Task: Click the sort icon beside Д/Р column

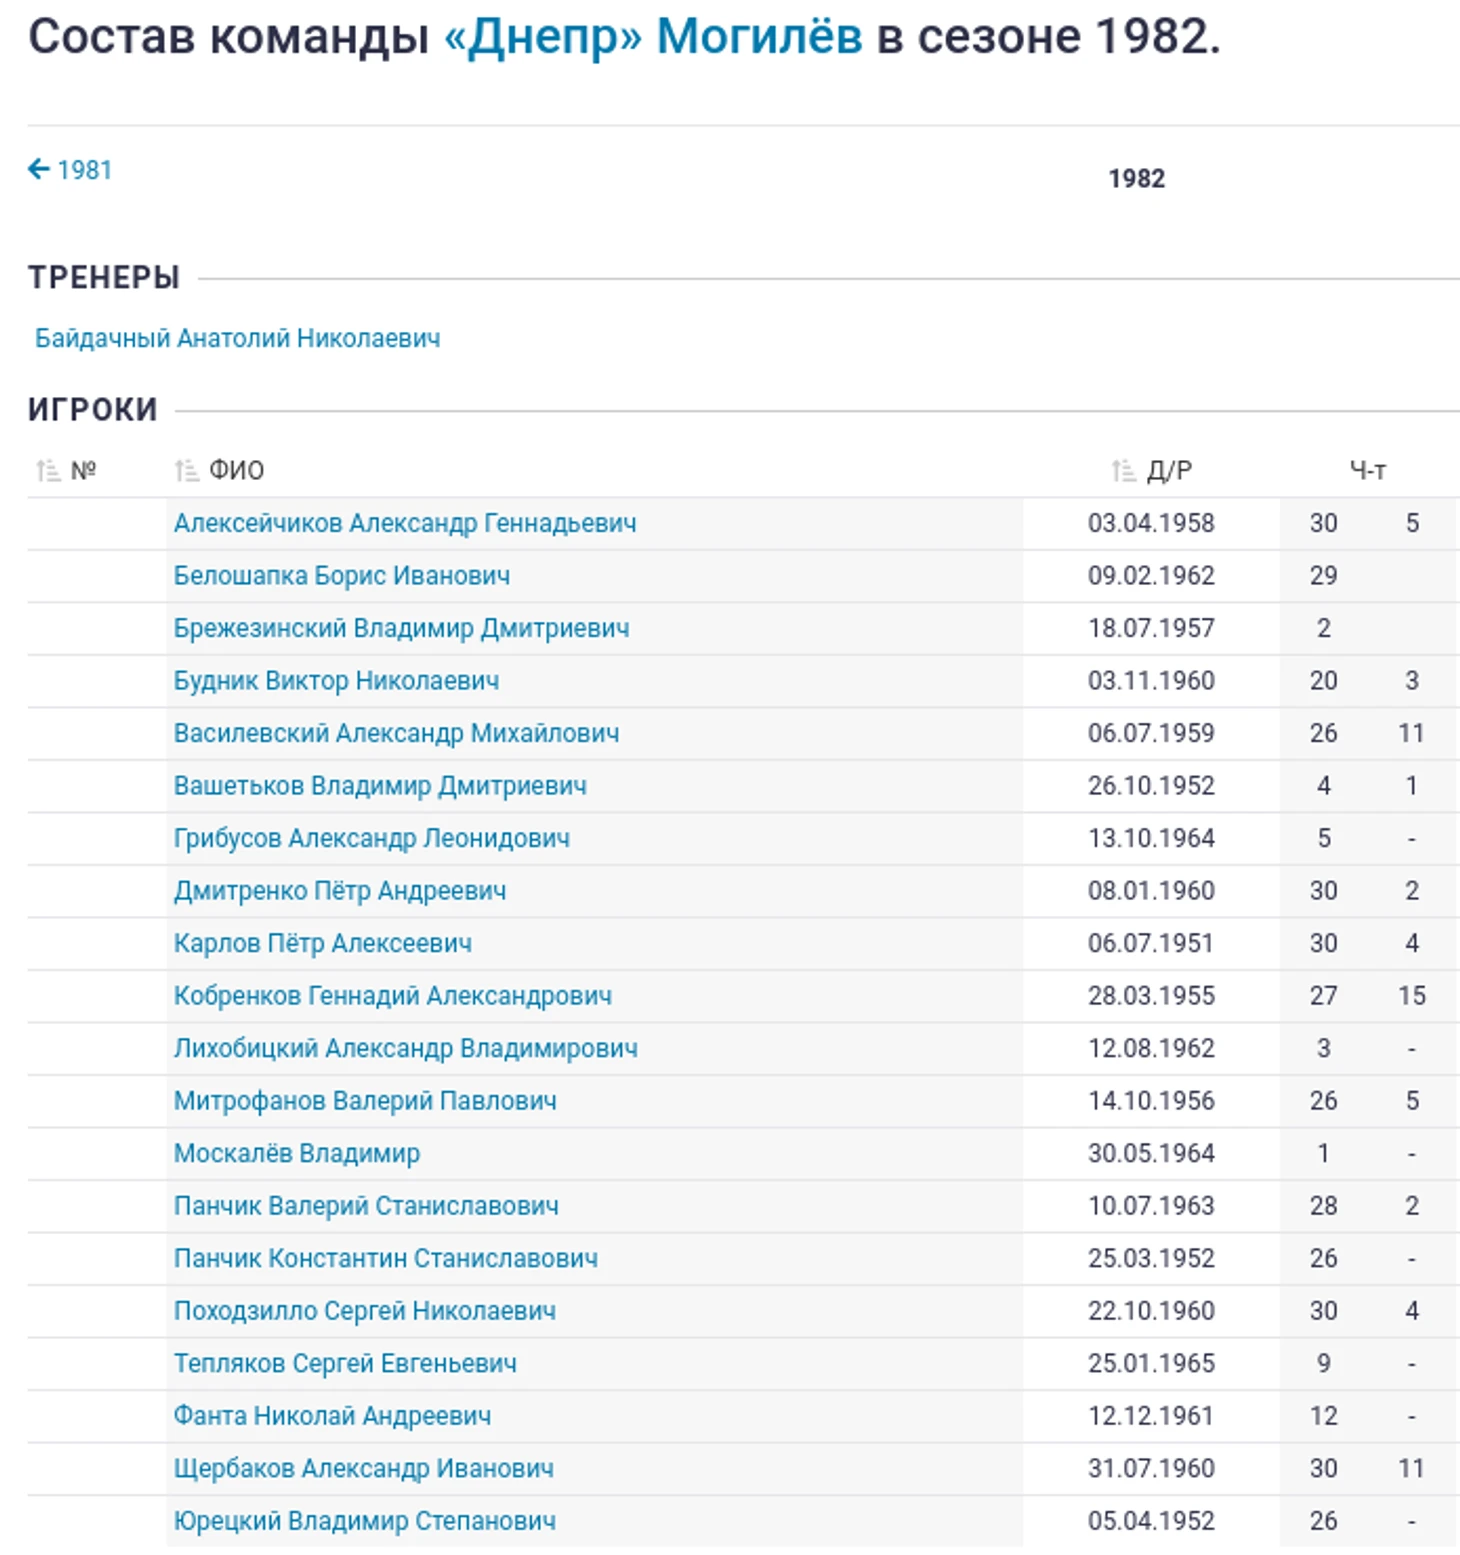Action: pyautogui.click(x=1123, y=470)
